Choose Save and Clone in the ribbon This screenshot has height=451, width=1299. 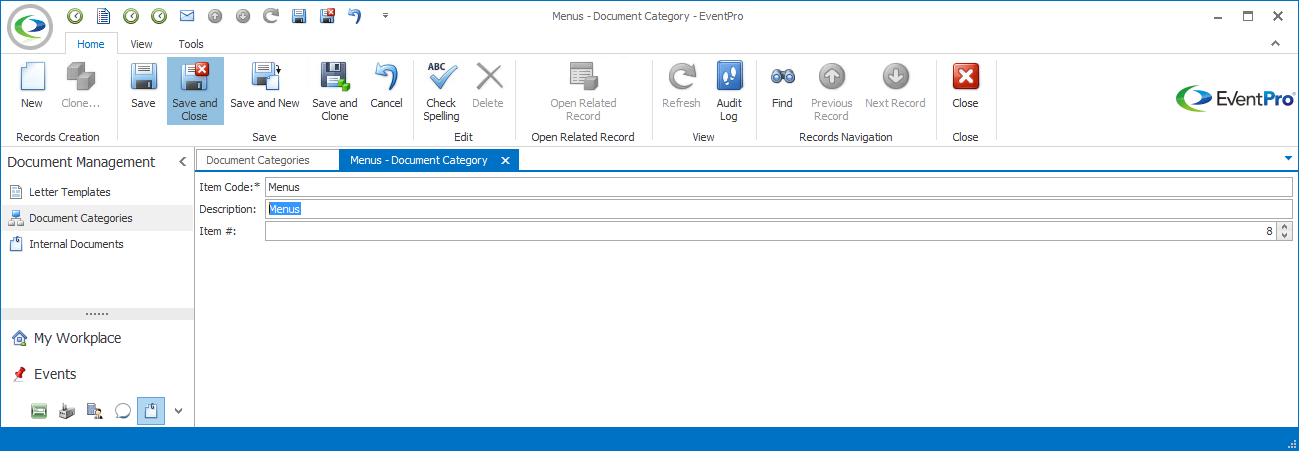(335, 91)
